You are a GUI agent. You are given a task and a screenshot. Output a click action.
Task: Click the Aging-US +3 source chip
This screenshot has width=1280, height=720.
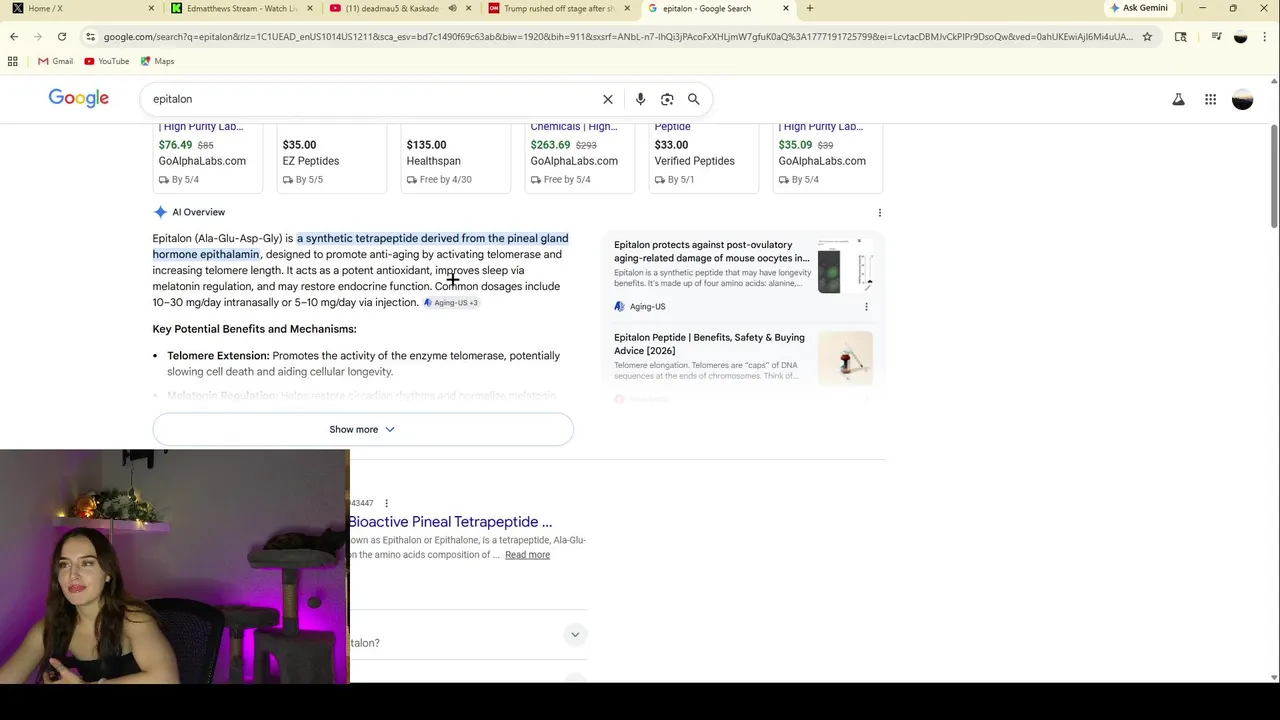point(451,302)
